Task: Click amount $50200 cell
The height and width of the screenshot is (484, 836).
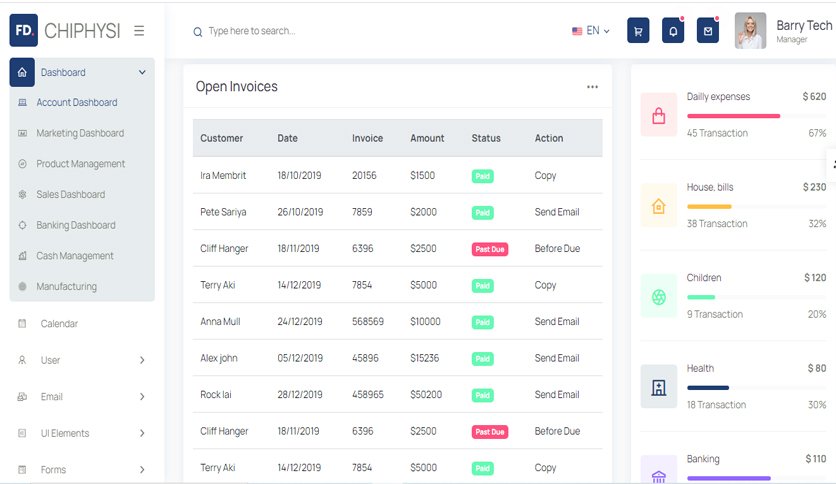Action: pos(426,395)
